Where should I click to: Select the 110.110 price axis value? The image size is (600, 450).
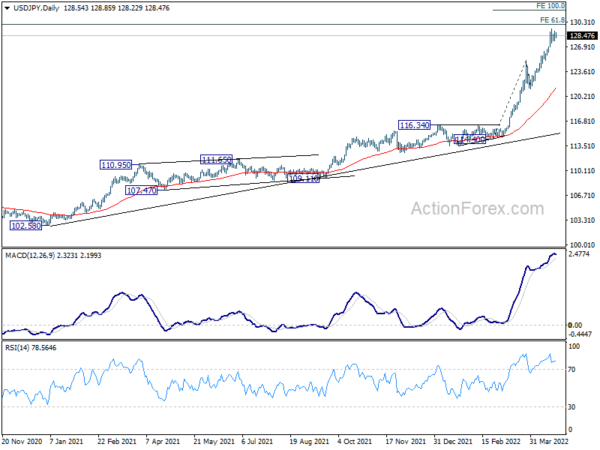pyautogui.click(x=582, y=171)
